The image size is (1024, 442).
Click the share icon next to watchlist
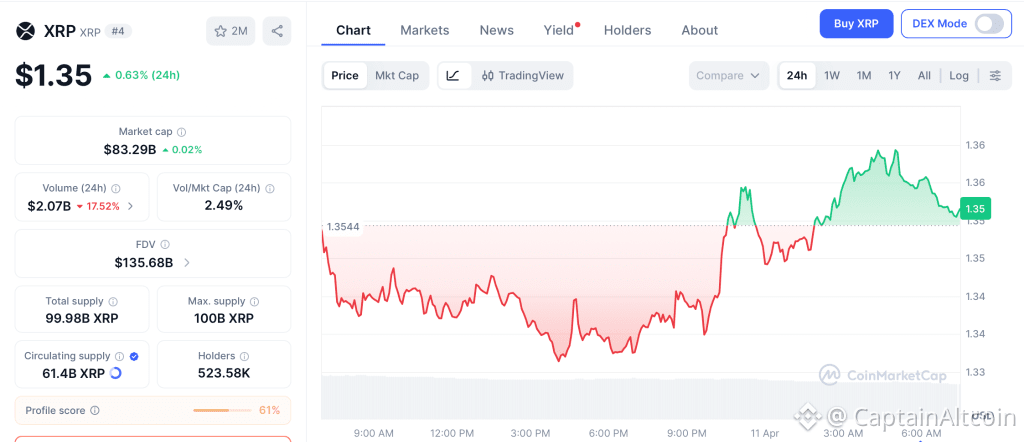(277, 31)
